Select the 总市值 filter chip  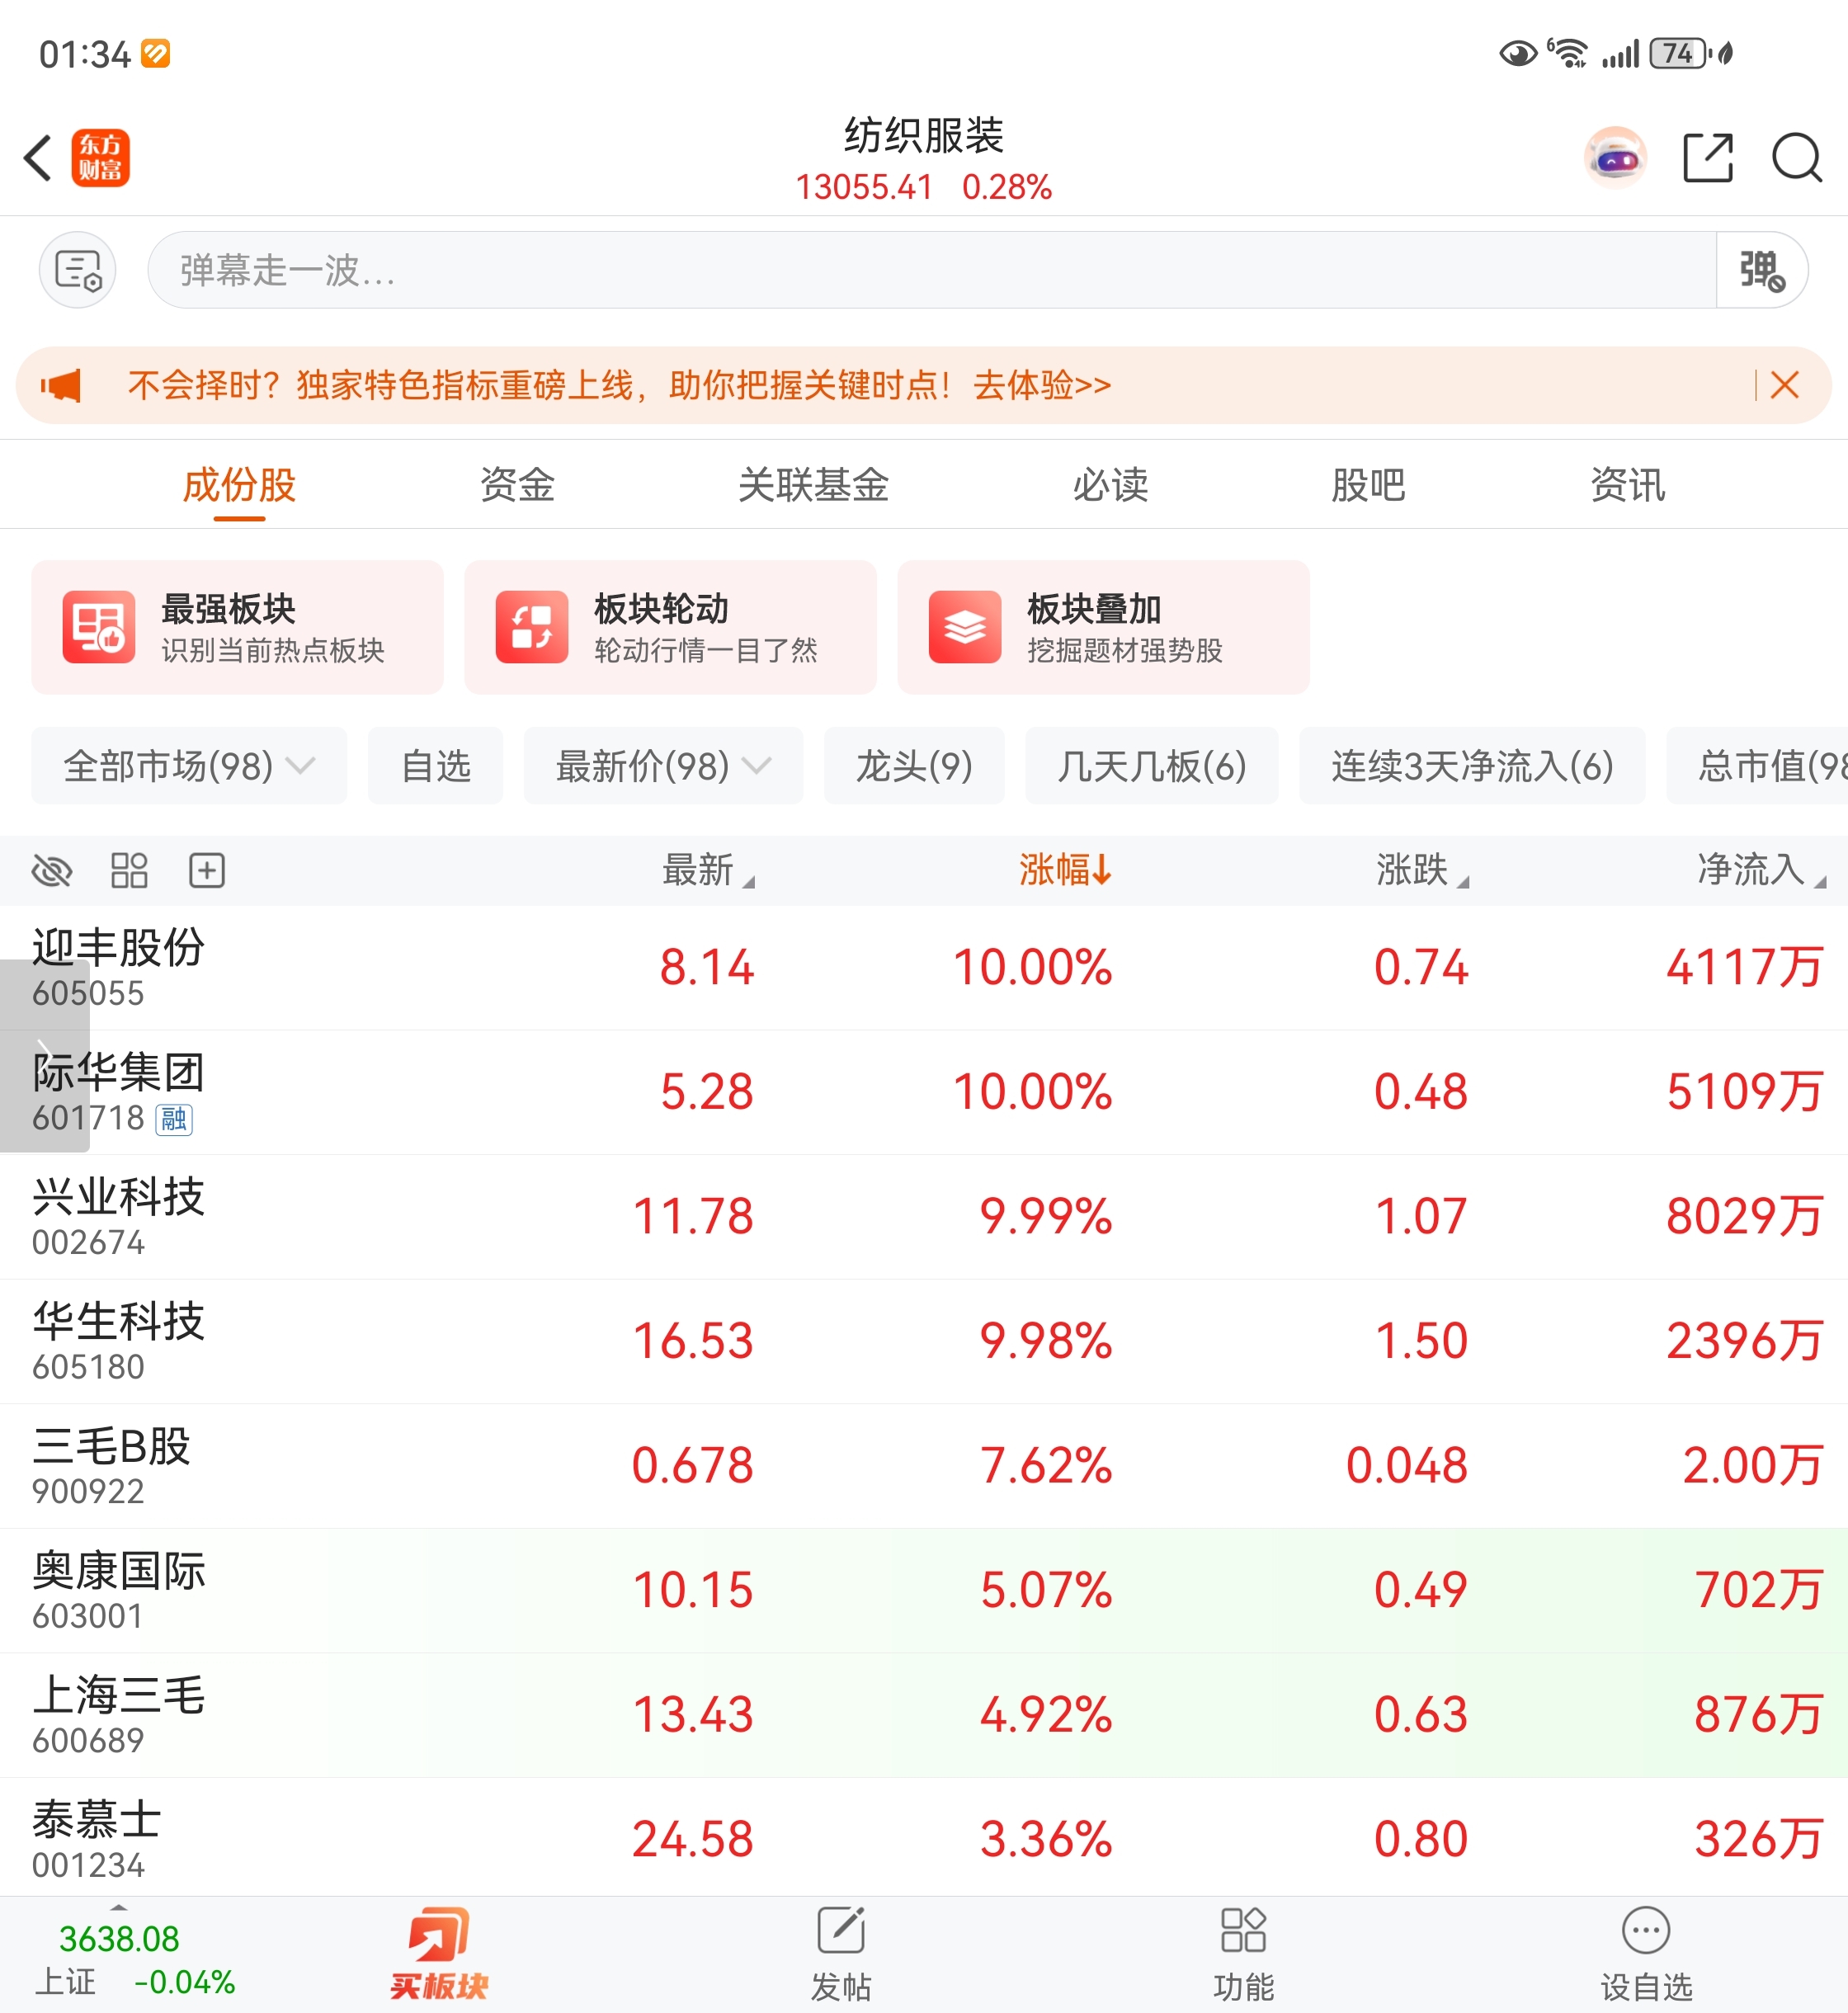click(1758, 766)
